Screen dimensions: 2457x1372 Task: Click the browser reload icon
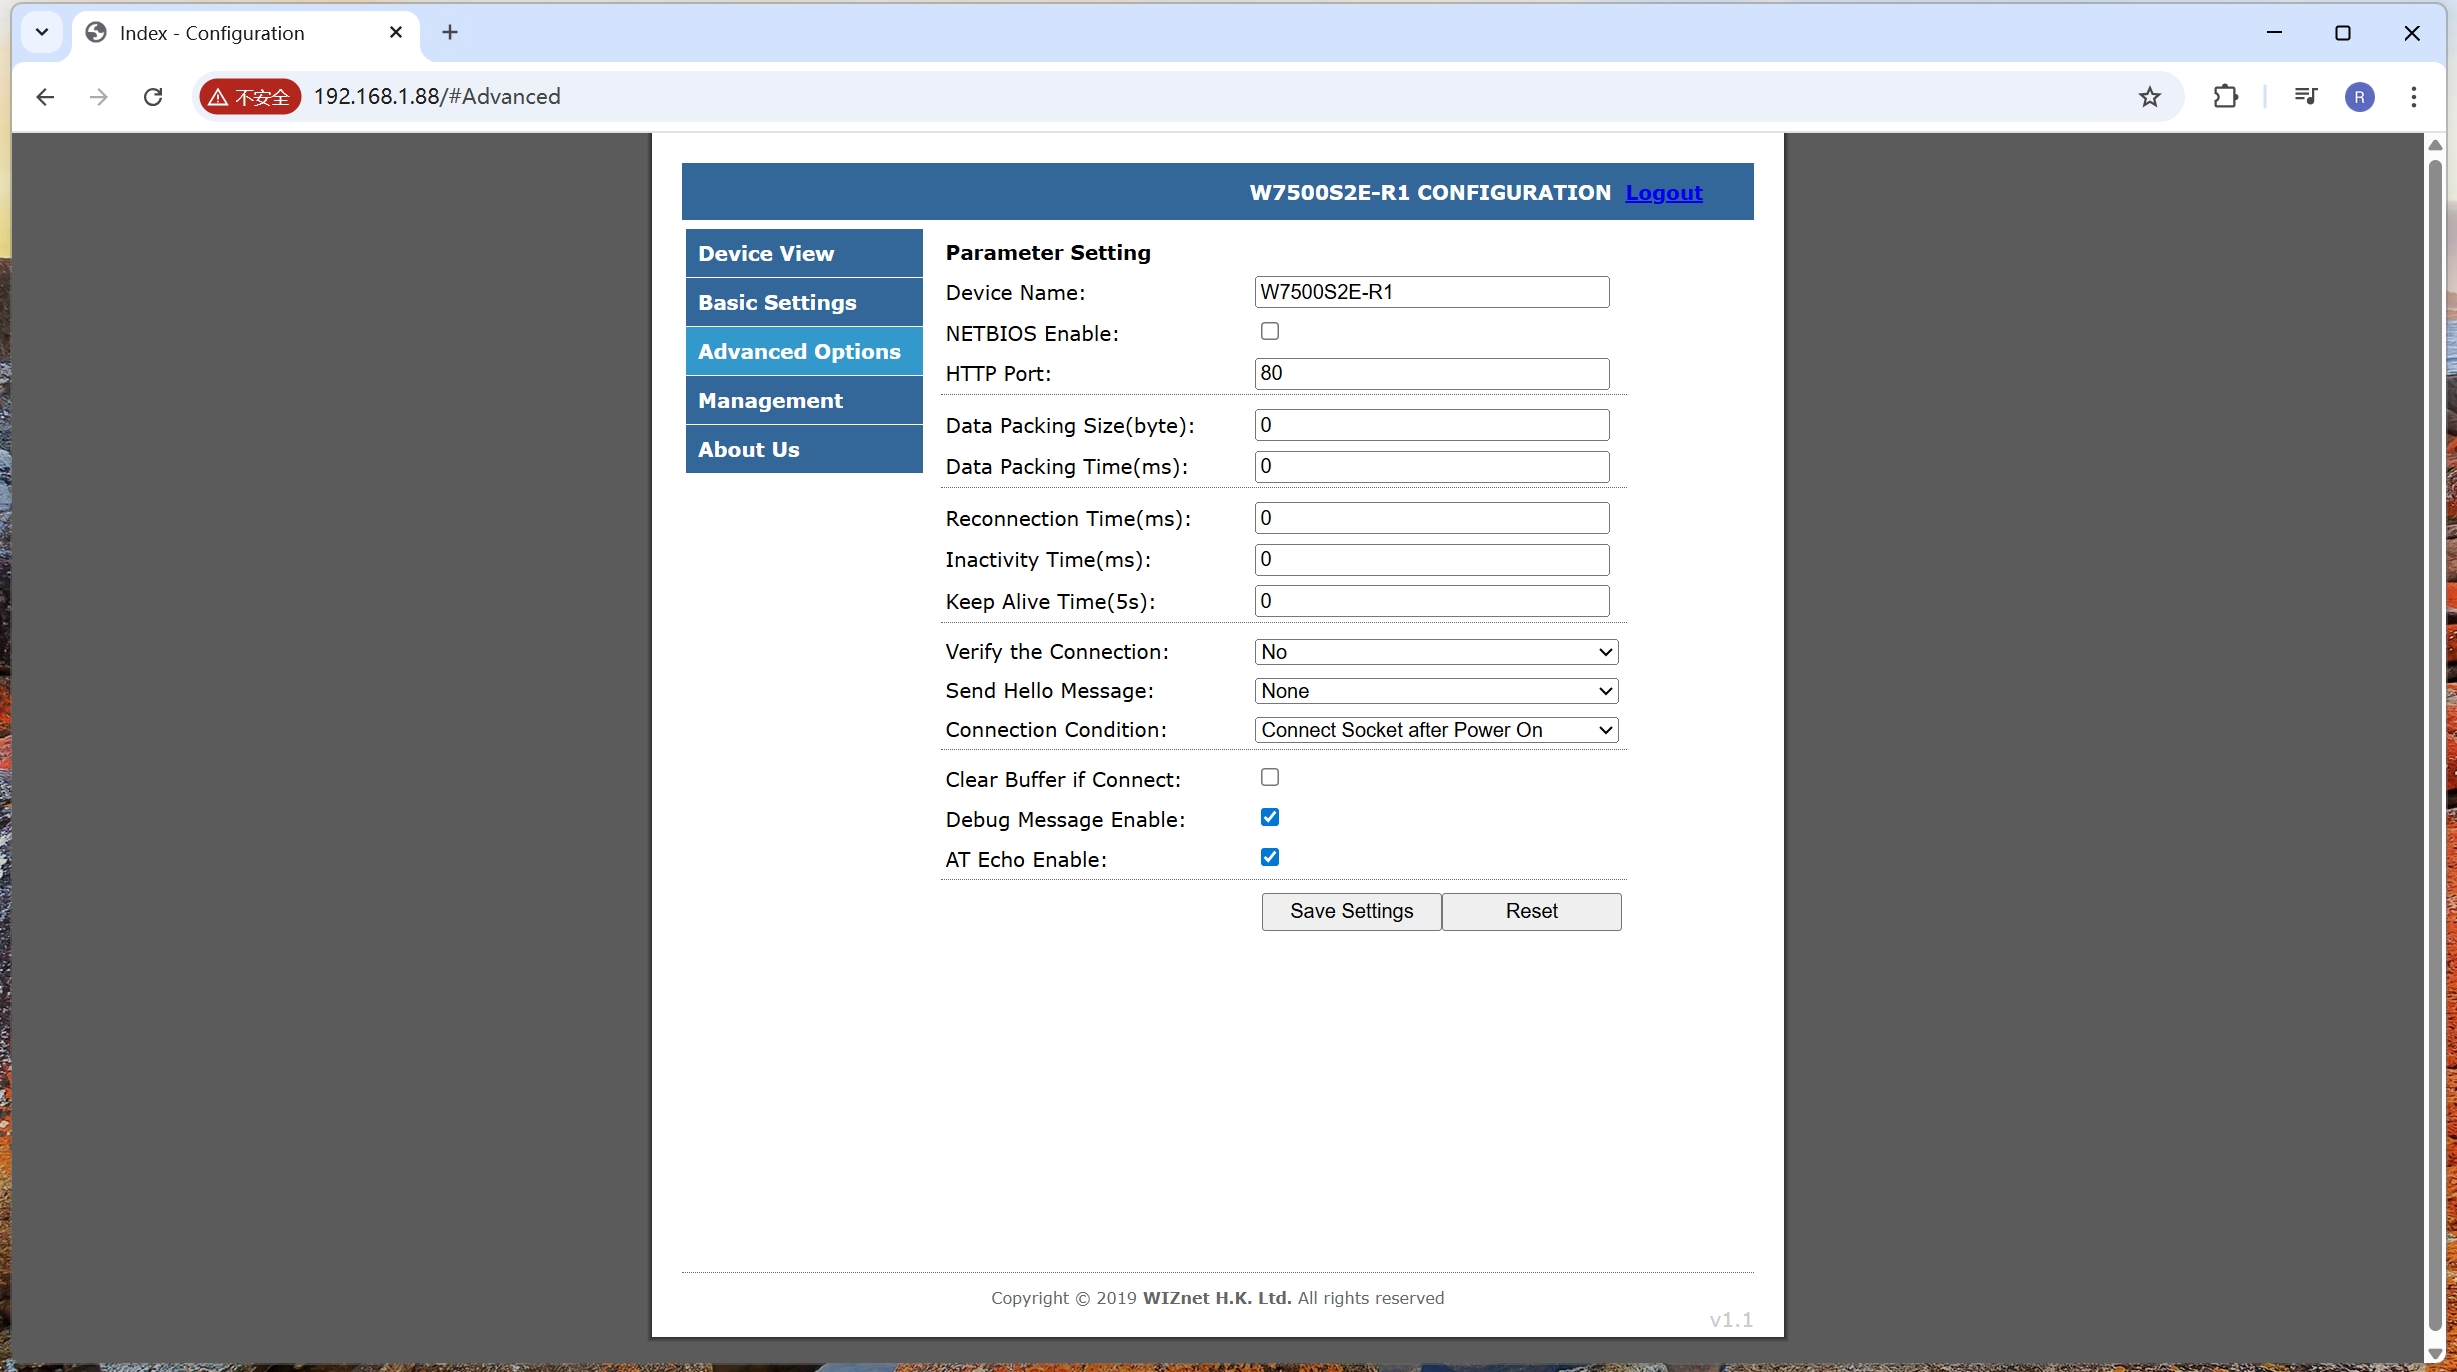[x=153, y=97]
